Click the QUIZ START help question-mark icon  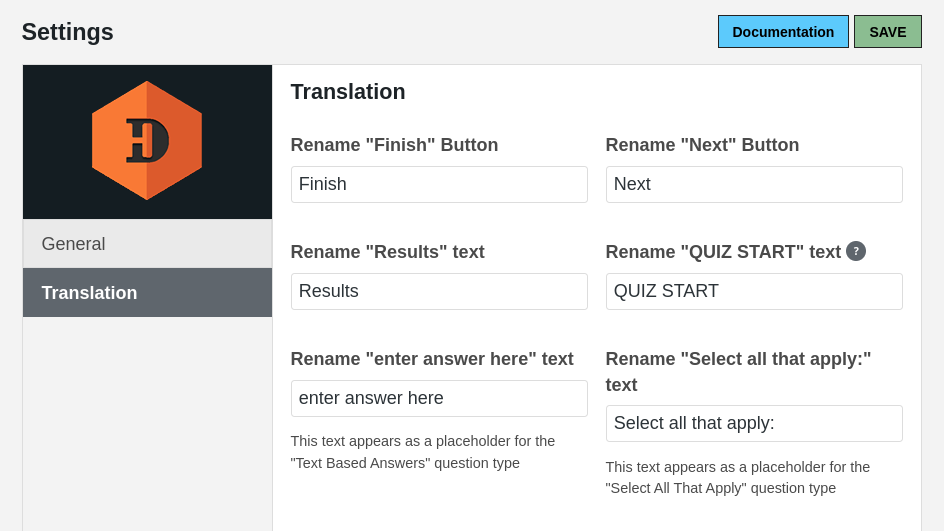tap(856, 251)
